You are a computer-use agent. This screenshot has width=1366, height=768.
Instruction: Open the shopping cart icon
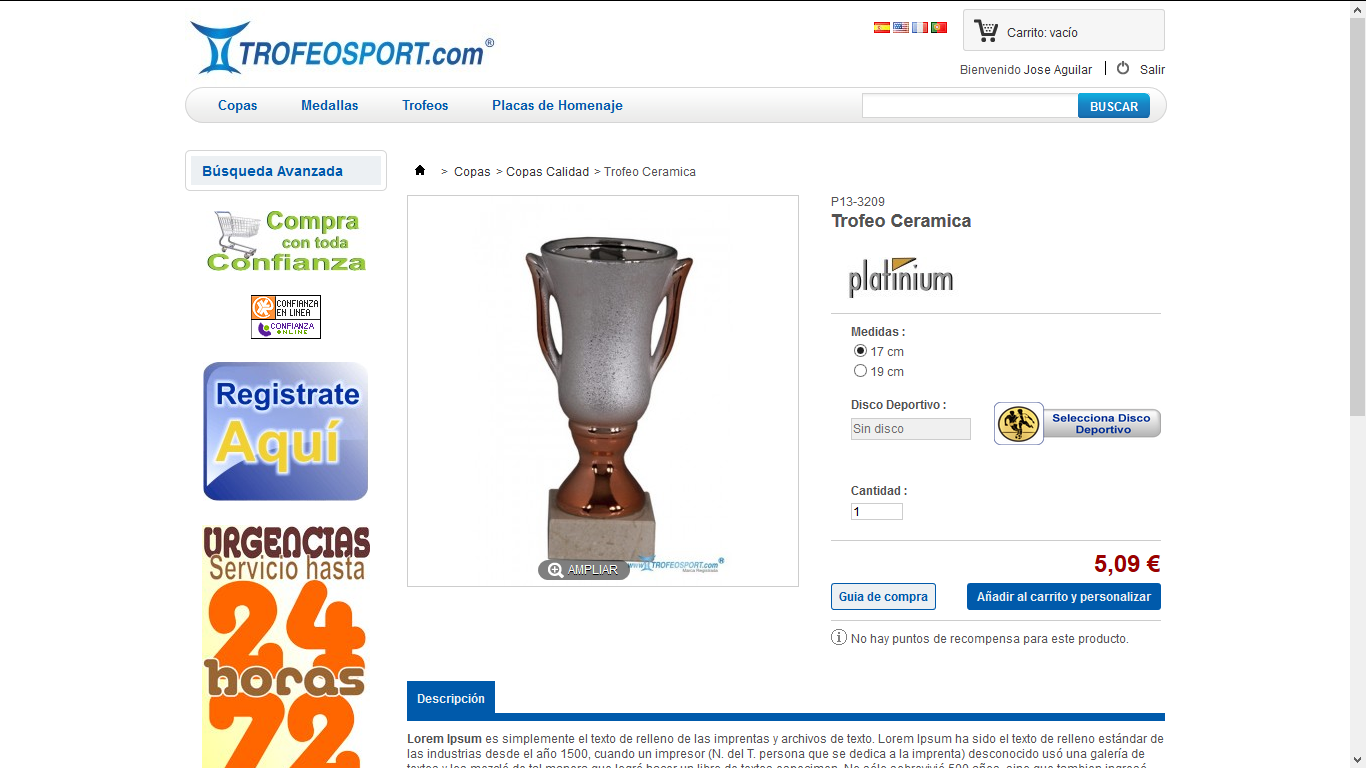point(986,31)
